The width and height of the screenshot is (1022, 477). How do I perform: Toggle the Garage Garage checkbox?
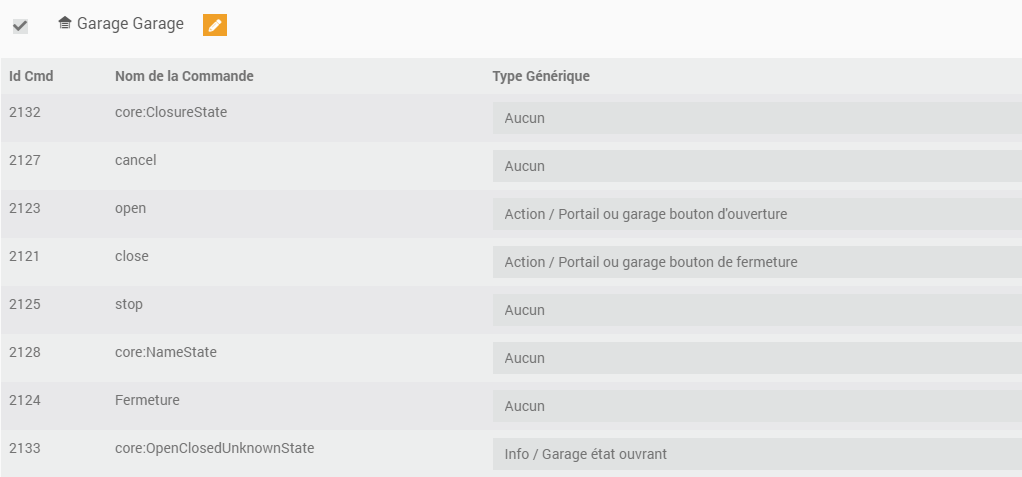tap(20, 26)
